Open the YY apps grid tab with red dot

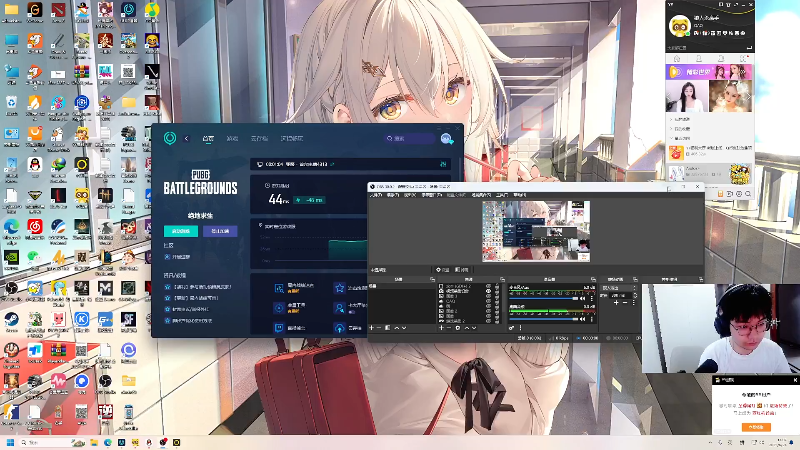click(743, 59)
